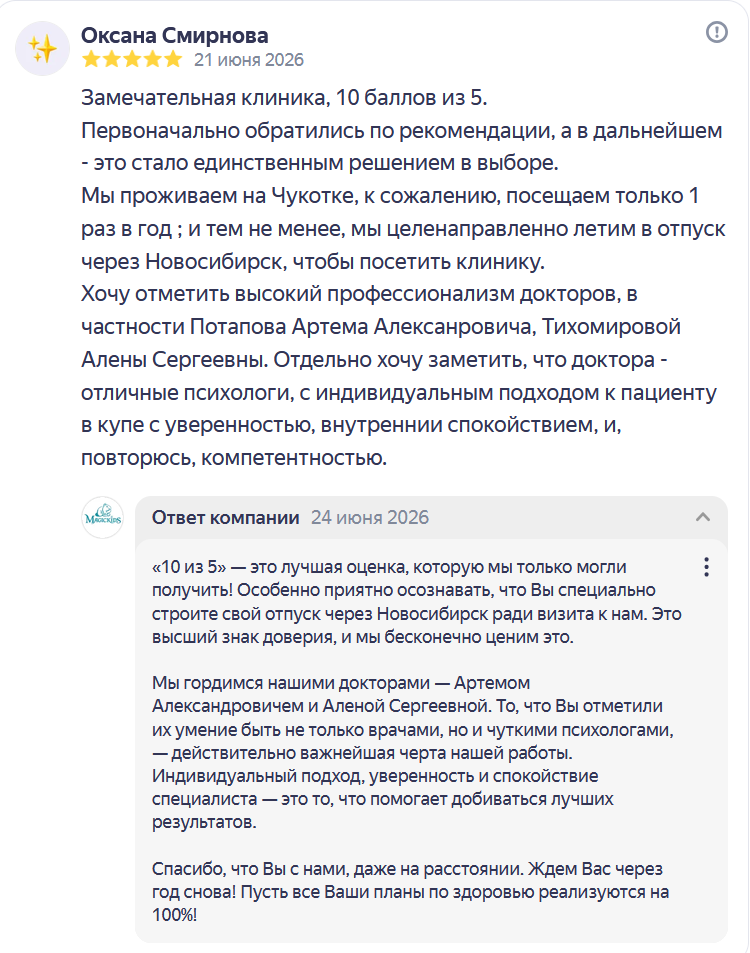Click the third rating star
The height and width of the screenshot is (953, 750).
coord(132,60)
